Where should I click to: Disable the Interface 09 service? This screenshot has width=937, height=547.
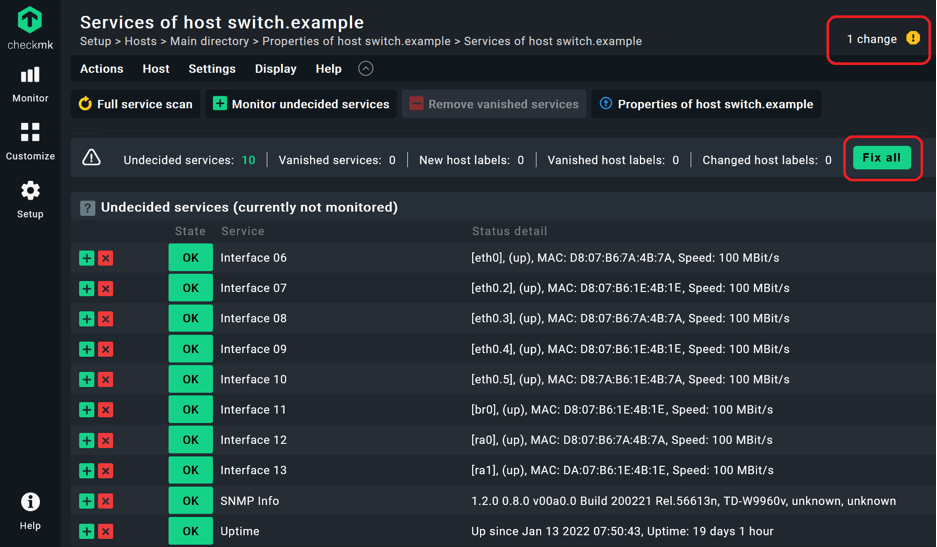106,349
